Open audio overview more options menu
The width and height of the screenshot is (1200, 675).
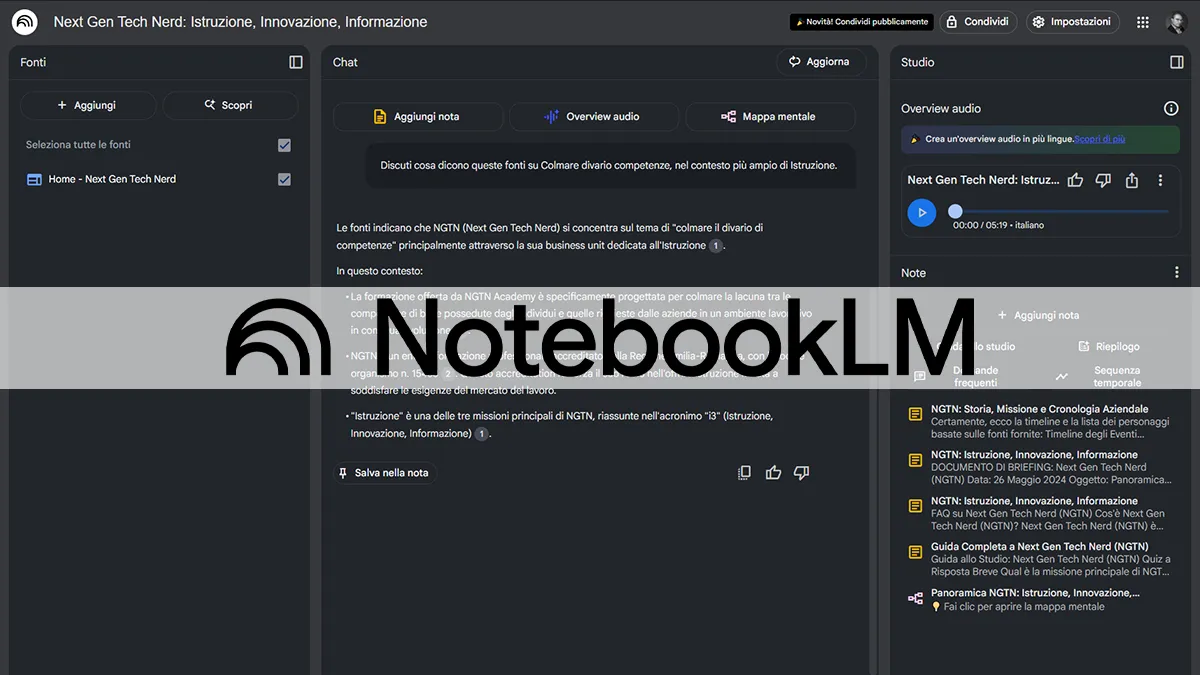click(1160, 180)
